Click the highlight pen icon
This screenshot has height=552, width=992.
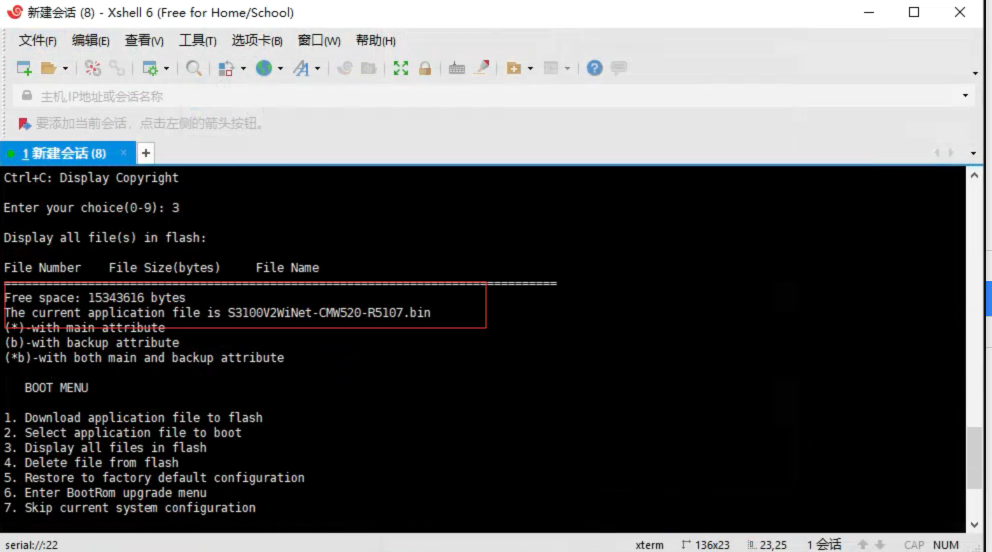pos(482,68)
